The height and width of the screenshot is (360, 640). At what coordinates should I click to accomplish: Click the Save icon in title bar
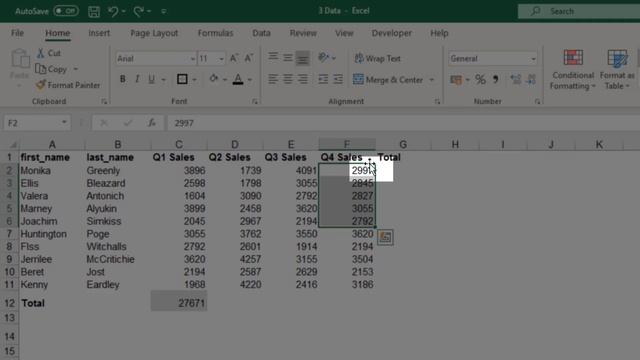click(x=94, y=11)
